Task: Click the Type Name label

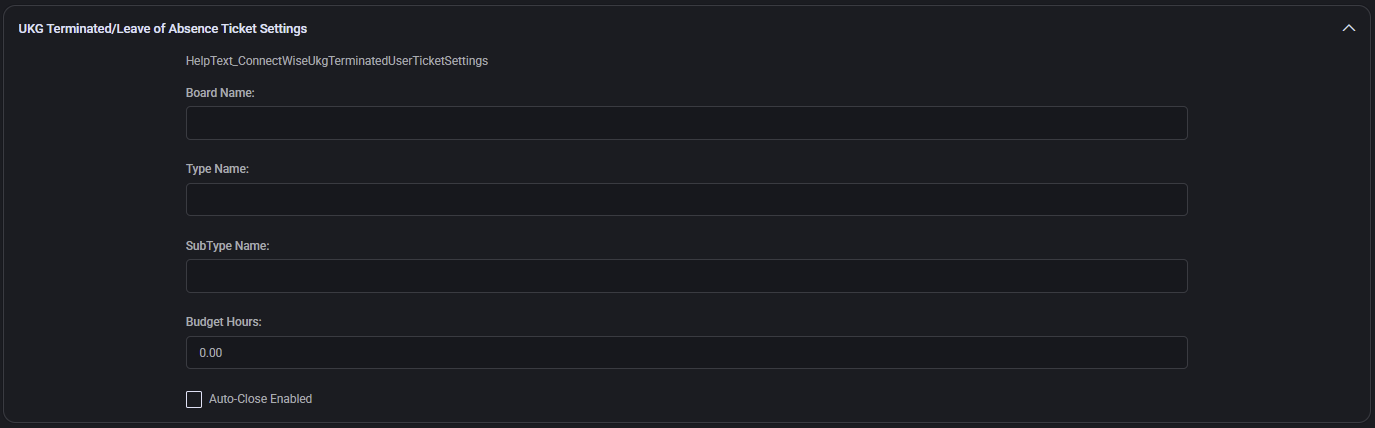Action: tap(217, 169)
